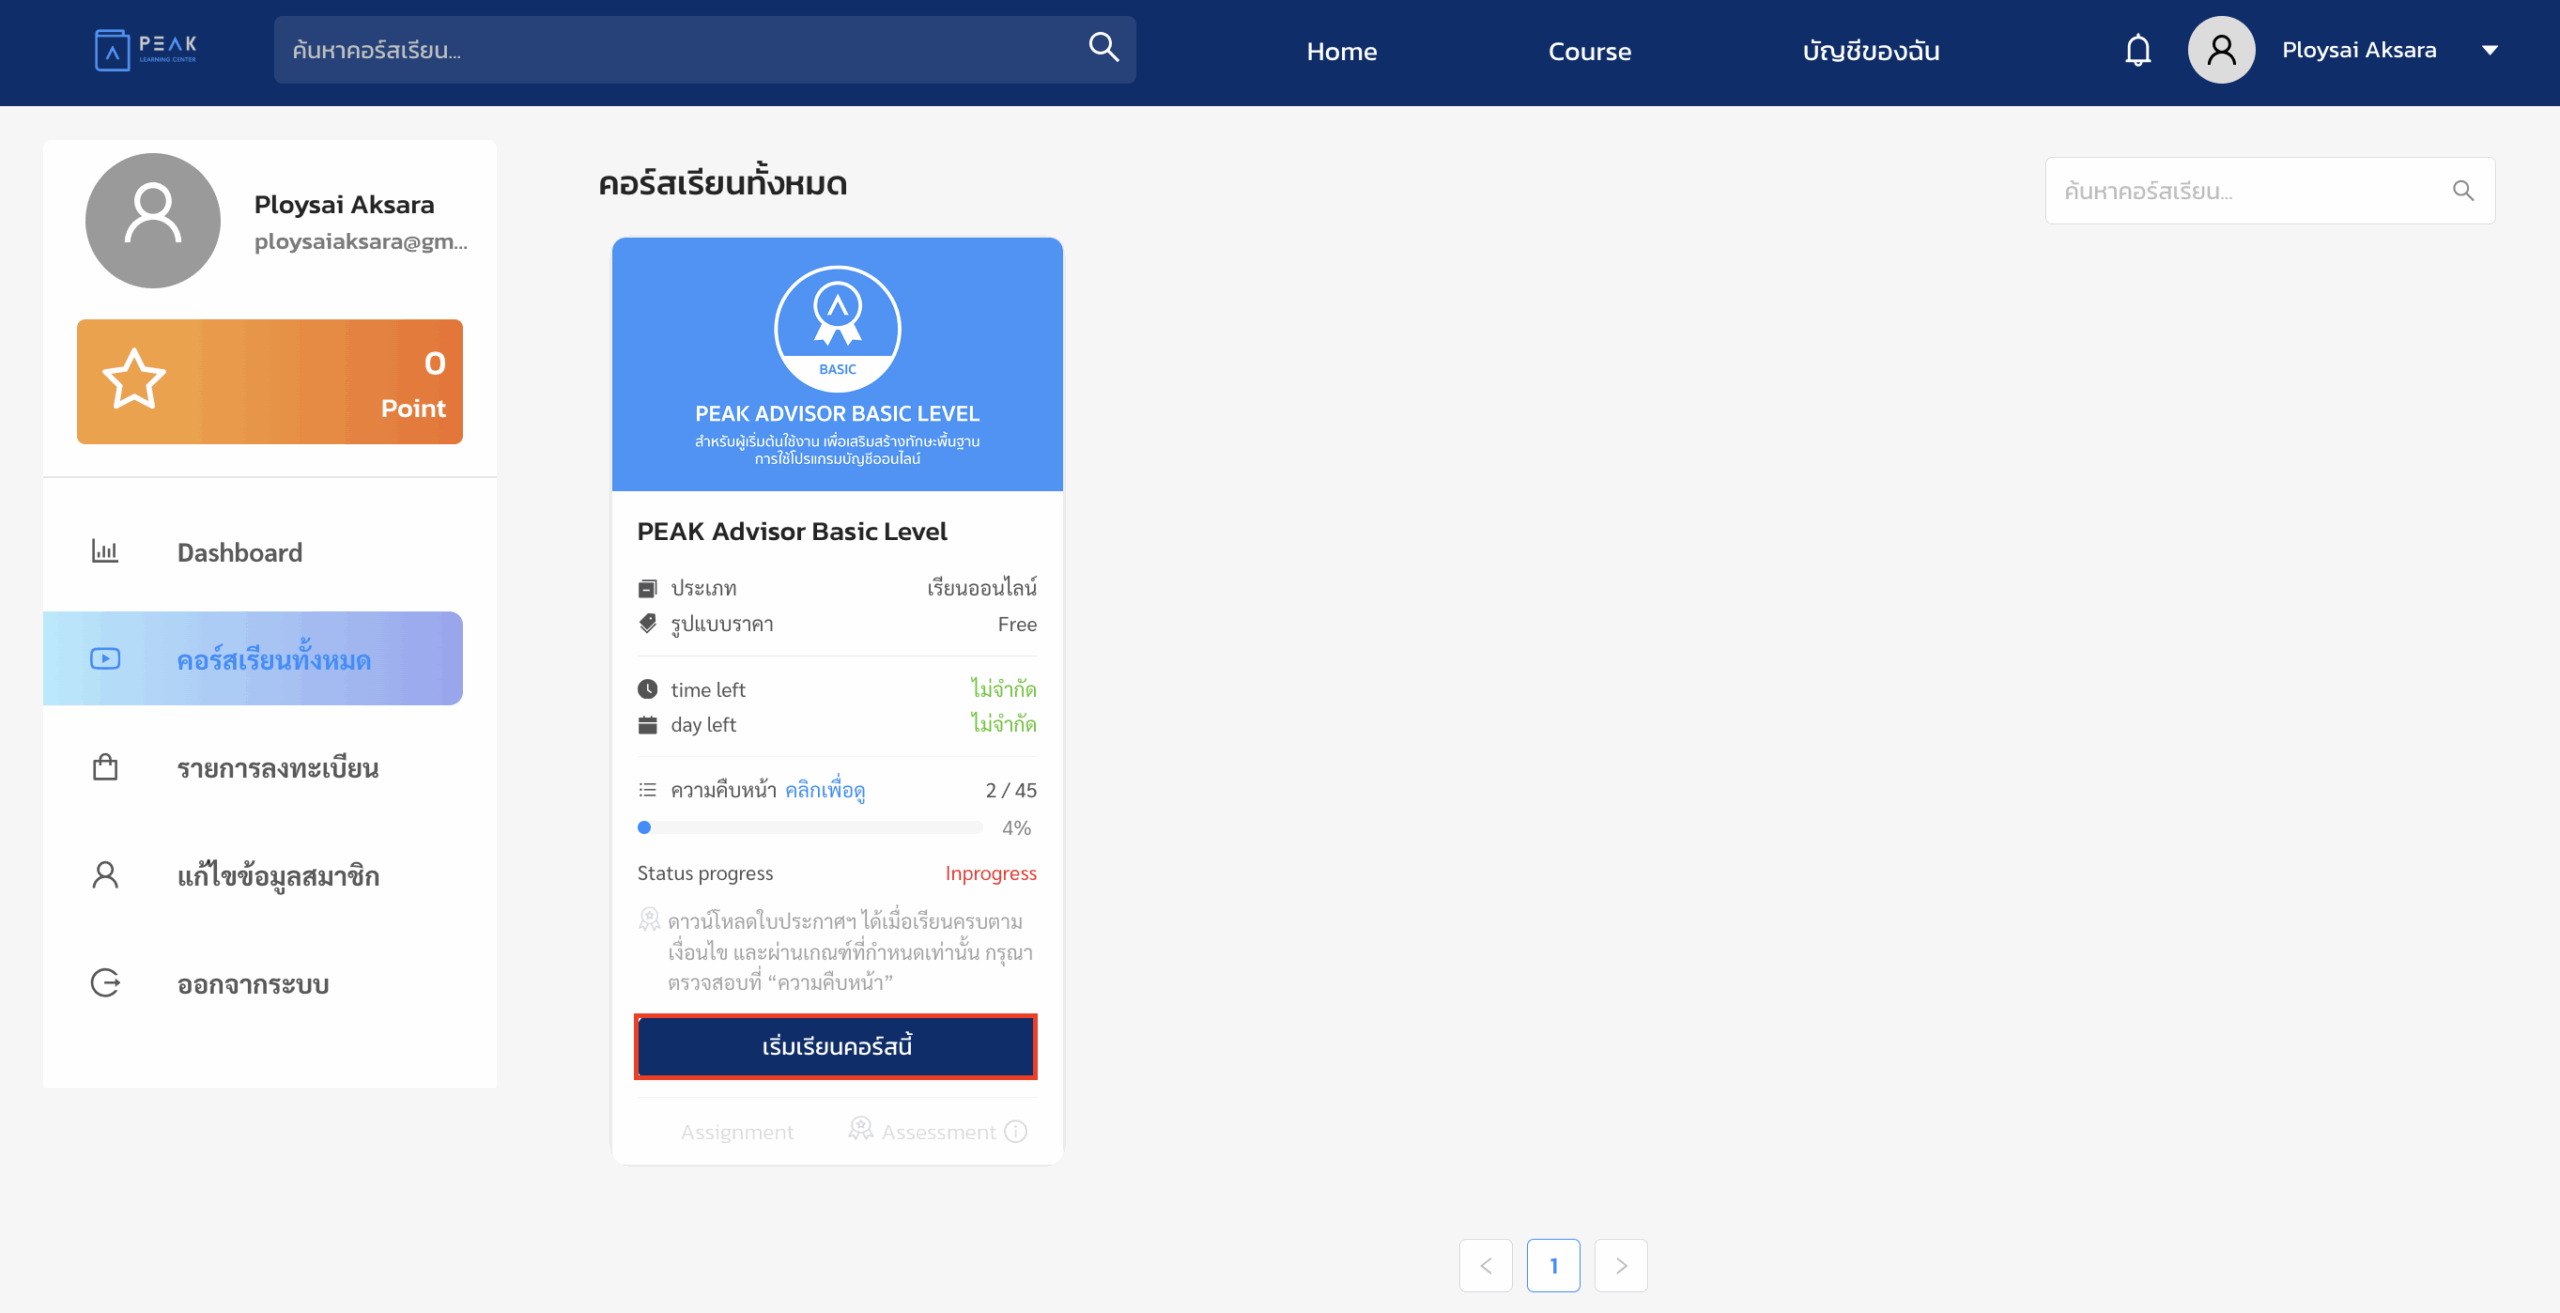Click the logout icon in sidebar
The image size is (2560, 1313).
tap(105, 983)
